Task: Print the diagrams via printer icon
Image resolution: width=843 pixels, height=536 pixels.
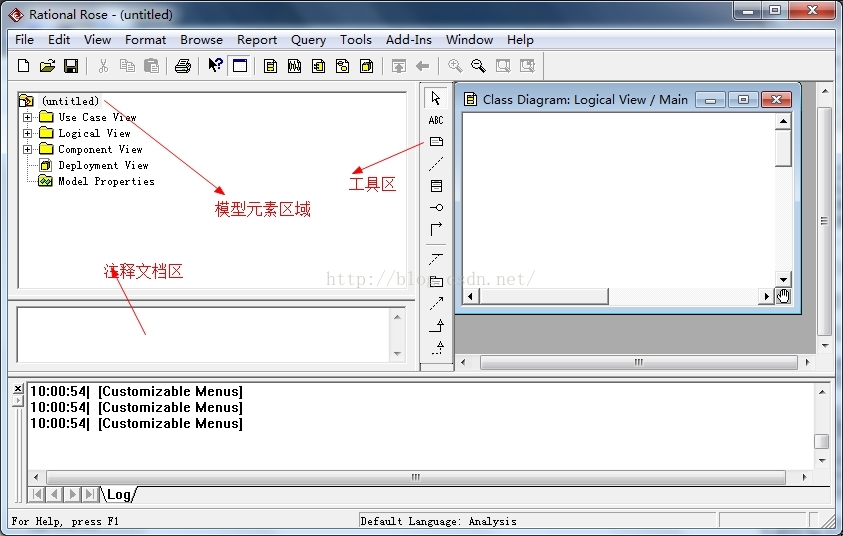Action: (183, 66)
